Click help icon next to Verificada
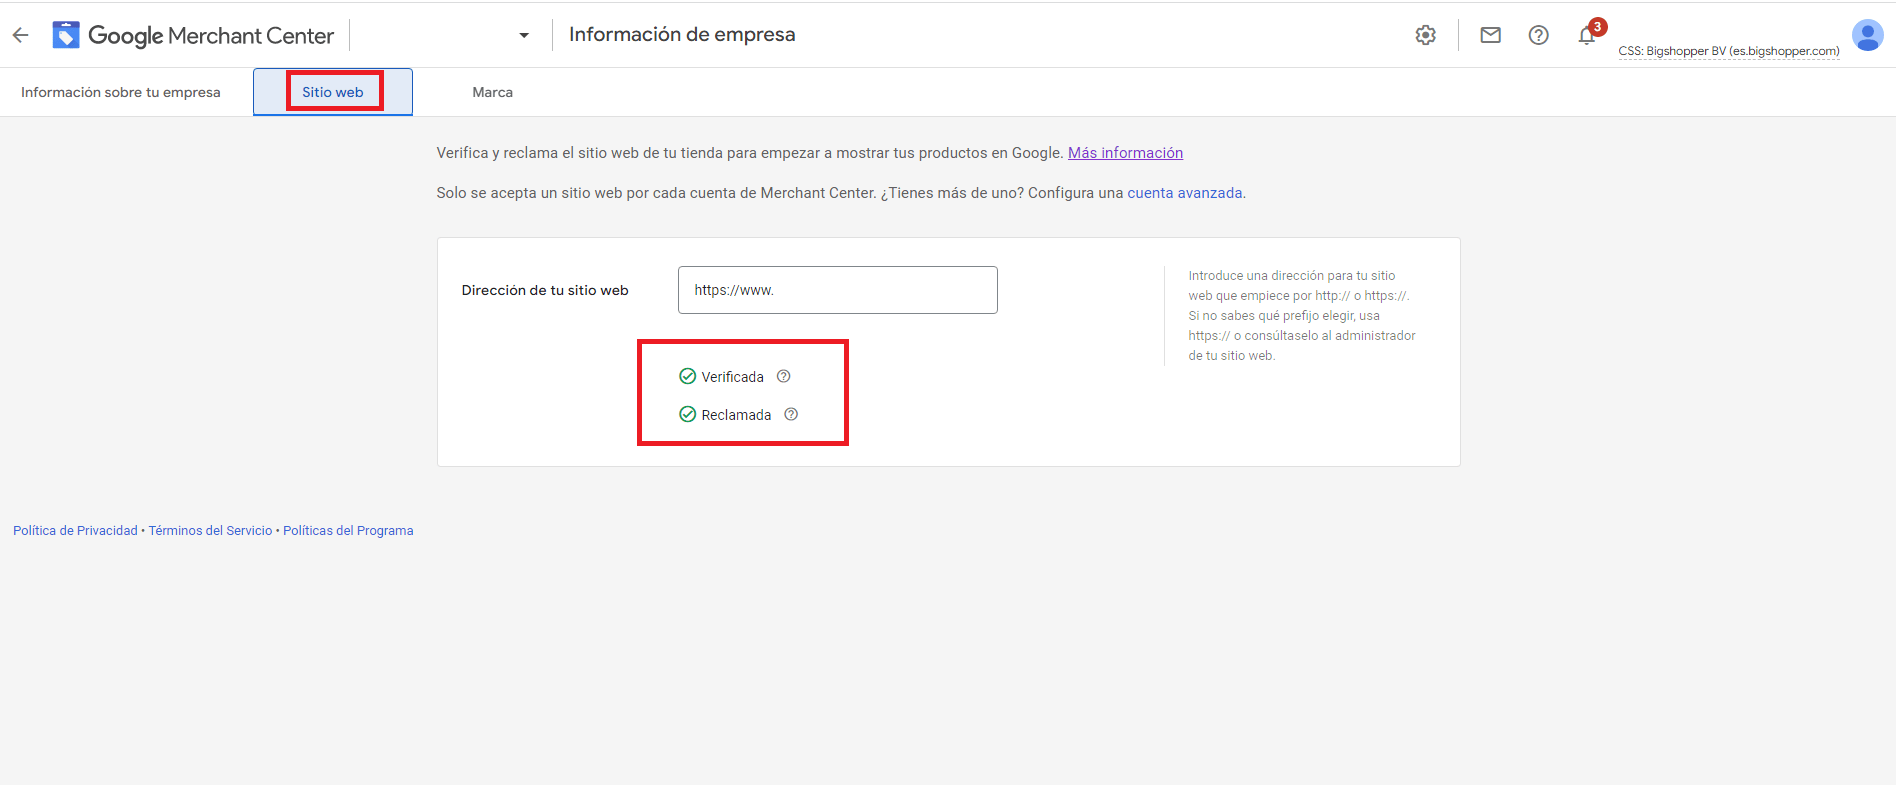 [784, 376]
